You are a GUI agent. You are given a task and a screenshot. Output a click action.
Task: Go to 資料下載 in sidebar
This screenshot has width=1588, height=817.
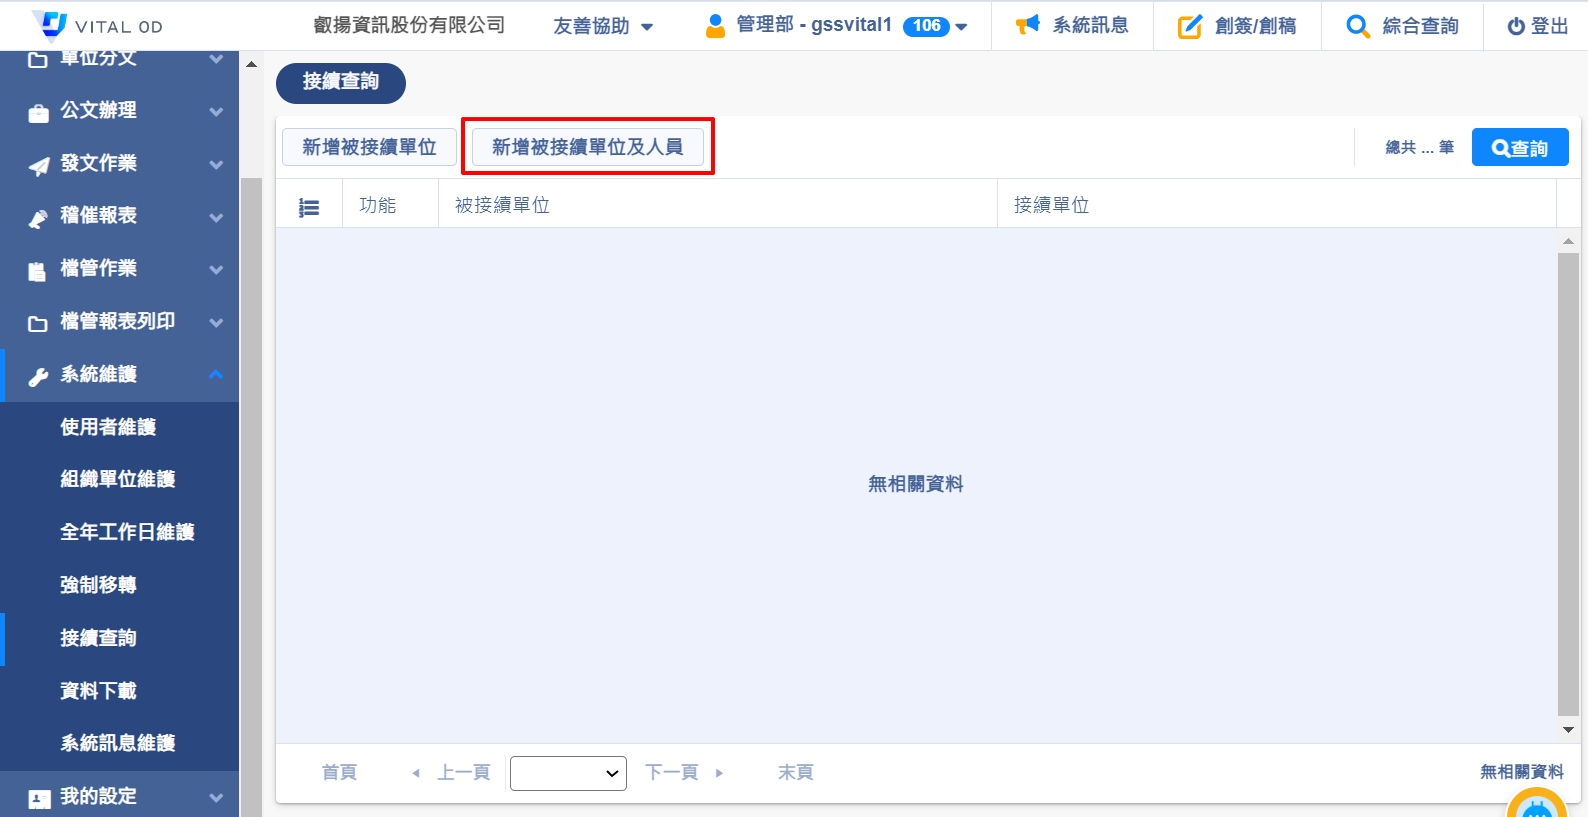click(98, 691)
